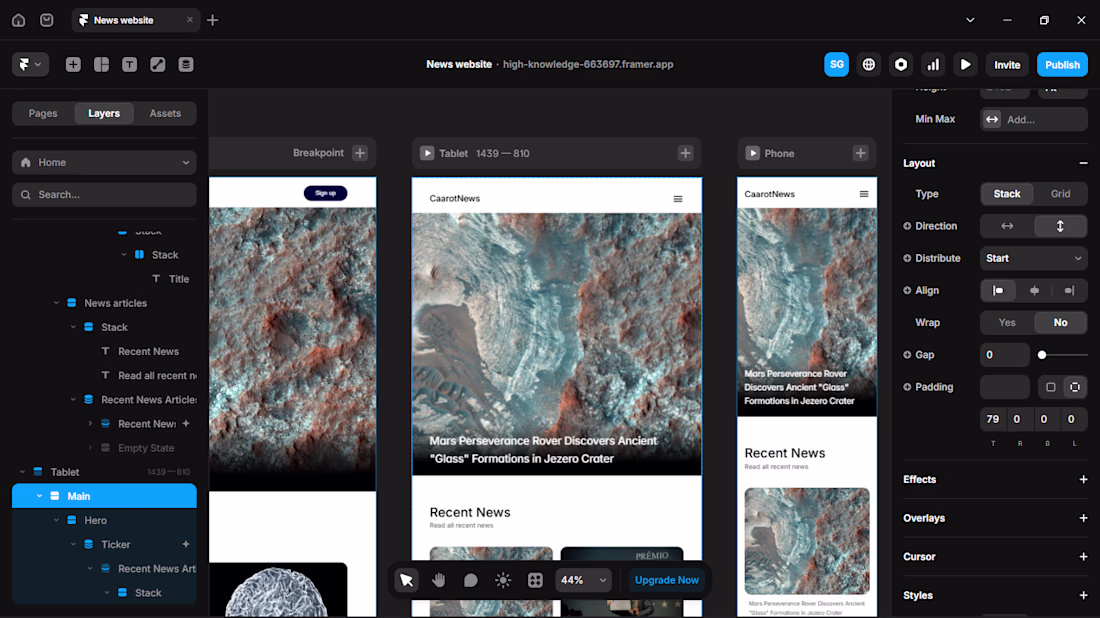Collapse the News articles layer
Viewport: 1100px width, 618px height.
(56, 303)
